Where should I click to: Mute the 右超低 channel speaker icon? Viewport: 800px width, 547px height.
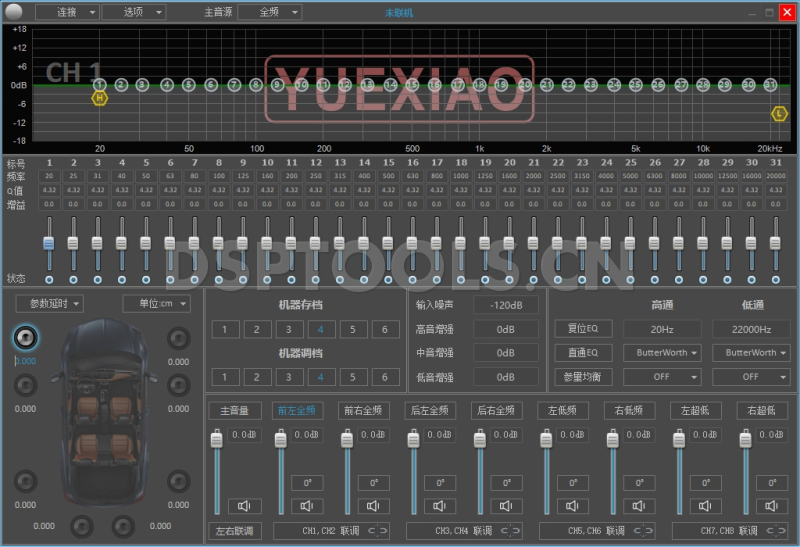[771, 506]
